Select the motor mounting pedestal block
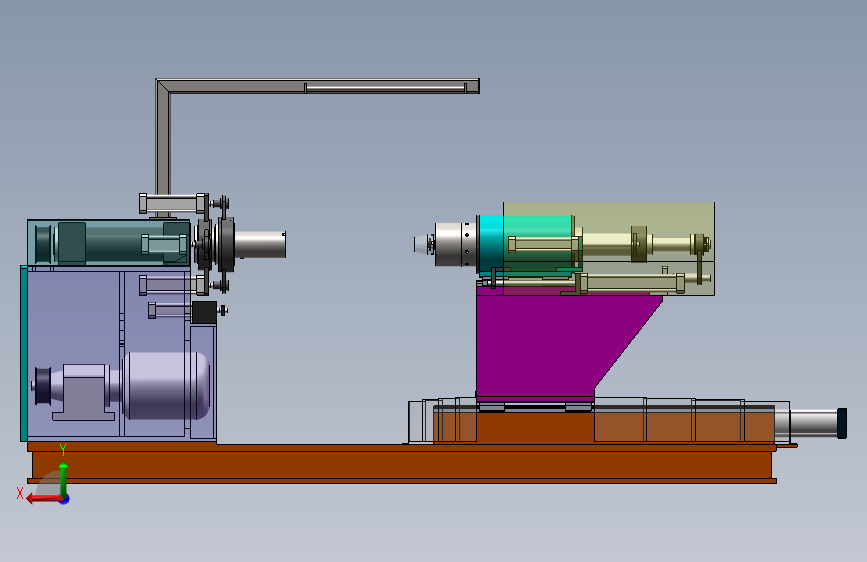 coord(83,392)
